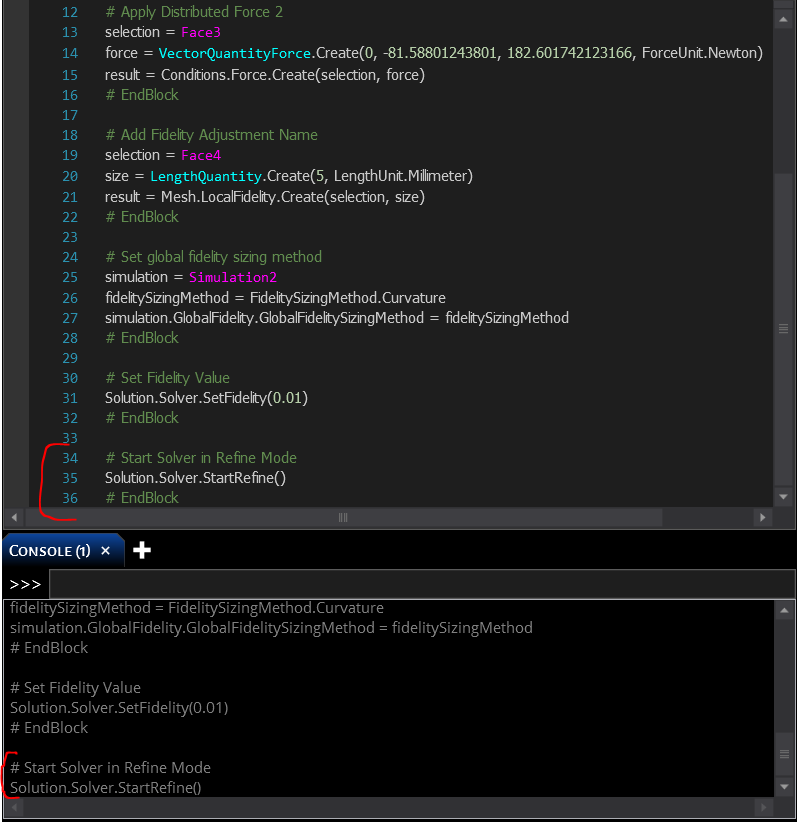Click line number 14 in the gutter
Screen dimensions: 797x822
(70, 53)
